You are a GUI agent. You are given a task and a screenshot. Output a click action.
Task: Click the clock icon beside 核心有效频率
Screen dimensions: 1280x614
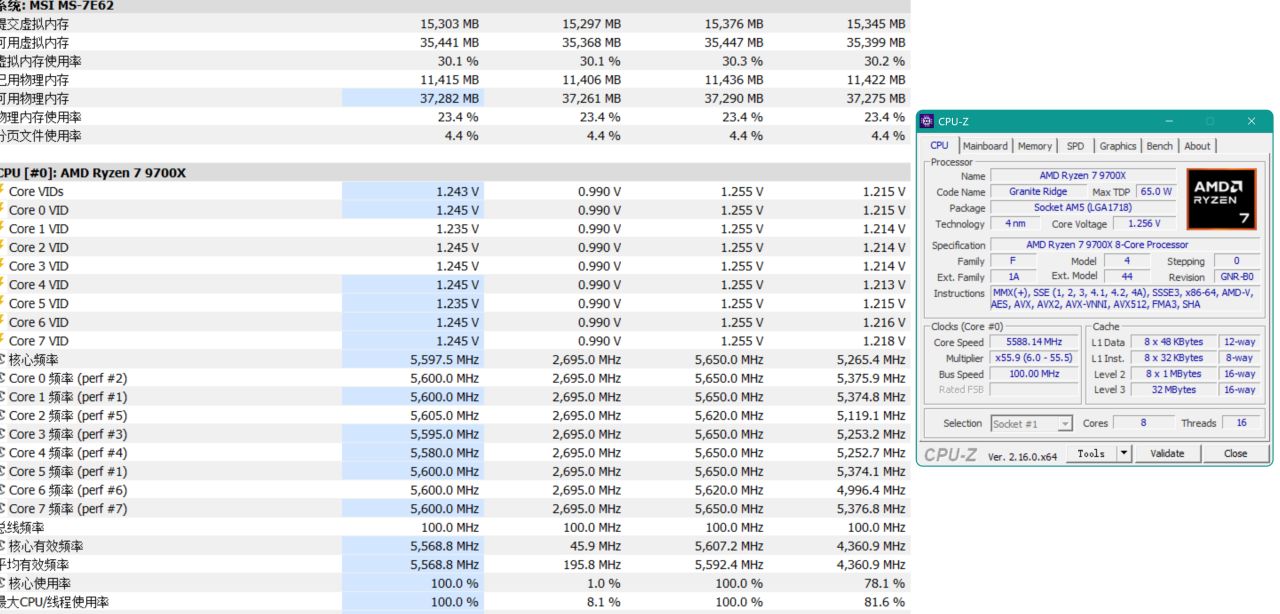(2, 546)
